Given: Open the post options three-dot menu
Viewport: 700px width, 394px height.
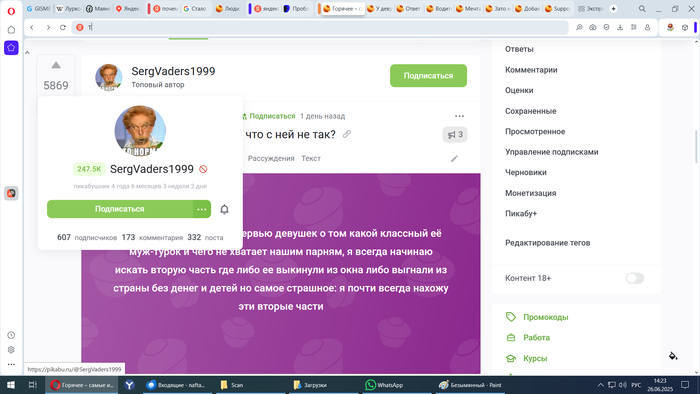Looking at the screenshot, I should (459, 116).
